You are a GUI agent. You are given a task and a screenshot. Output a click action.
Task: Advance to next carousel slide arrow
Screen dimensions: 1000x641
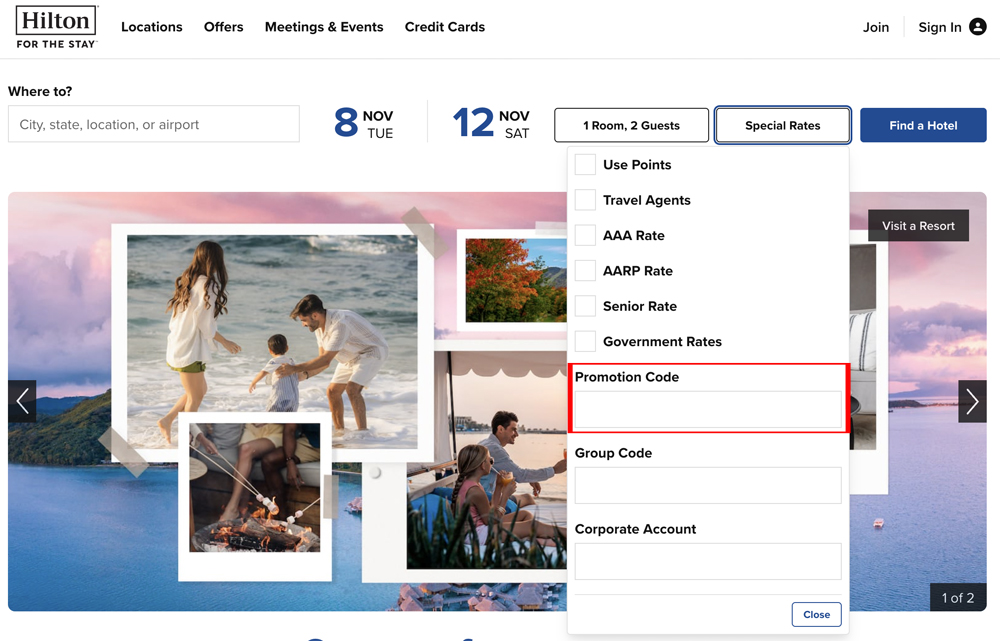click(x=972, y=401)
